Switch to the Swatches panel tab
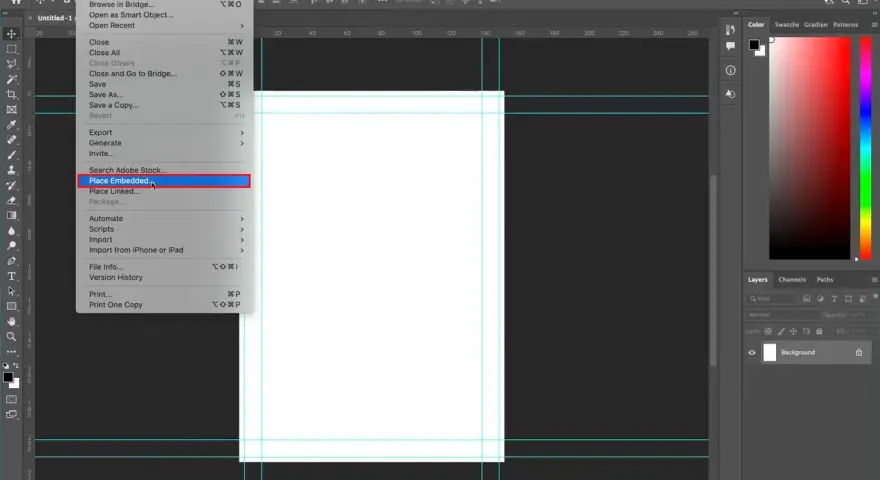This screenshot has width=880, height=480. 786,25
